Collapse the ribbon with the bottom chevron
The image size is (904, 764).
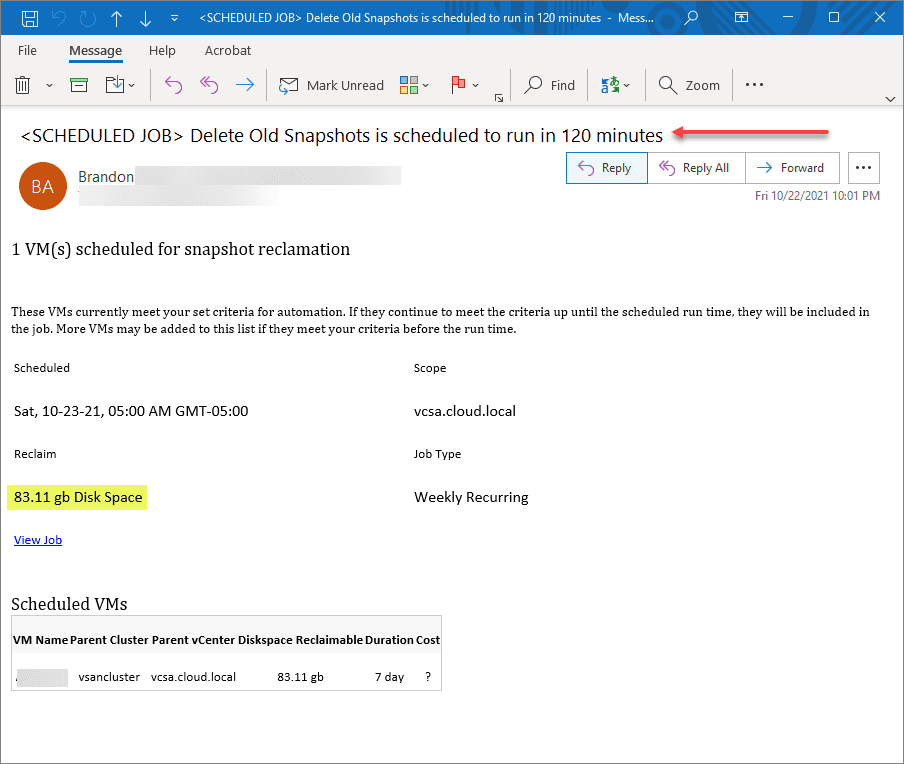click(890, 97)
